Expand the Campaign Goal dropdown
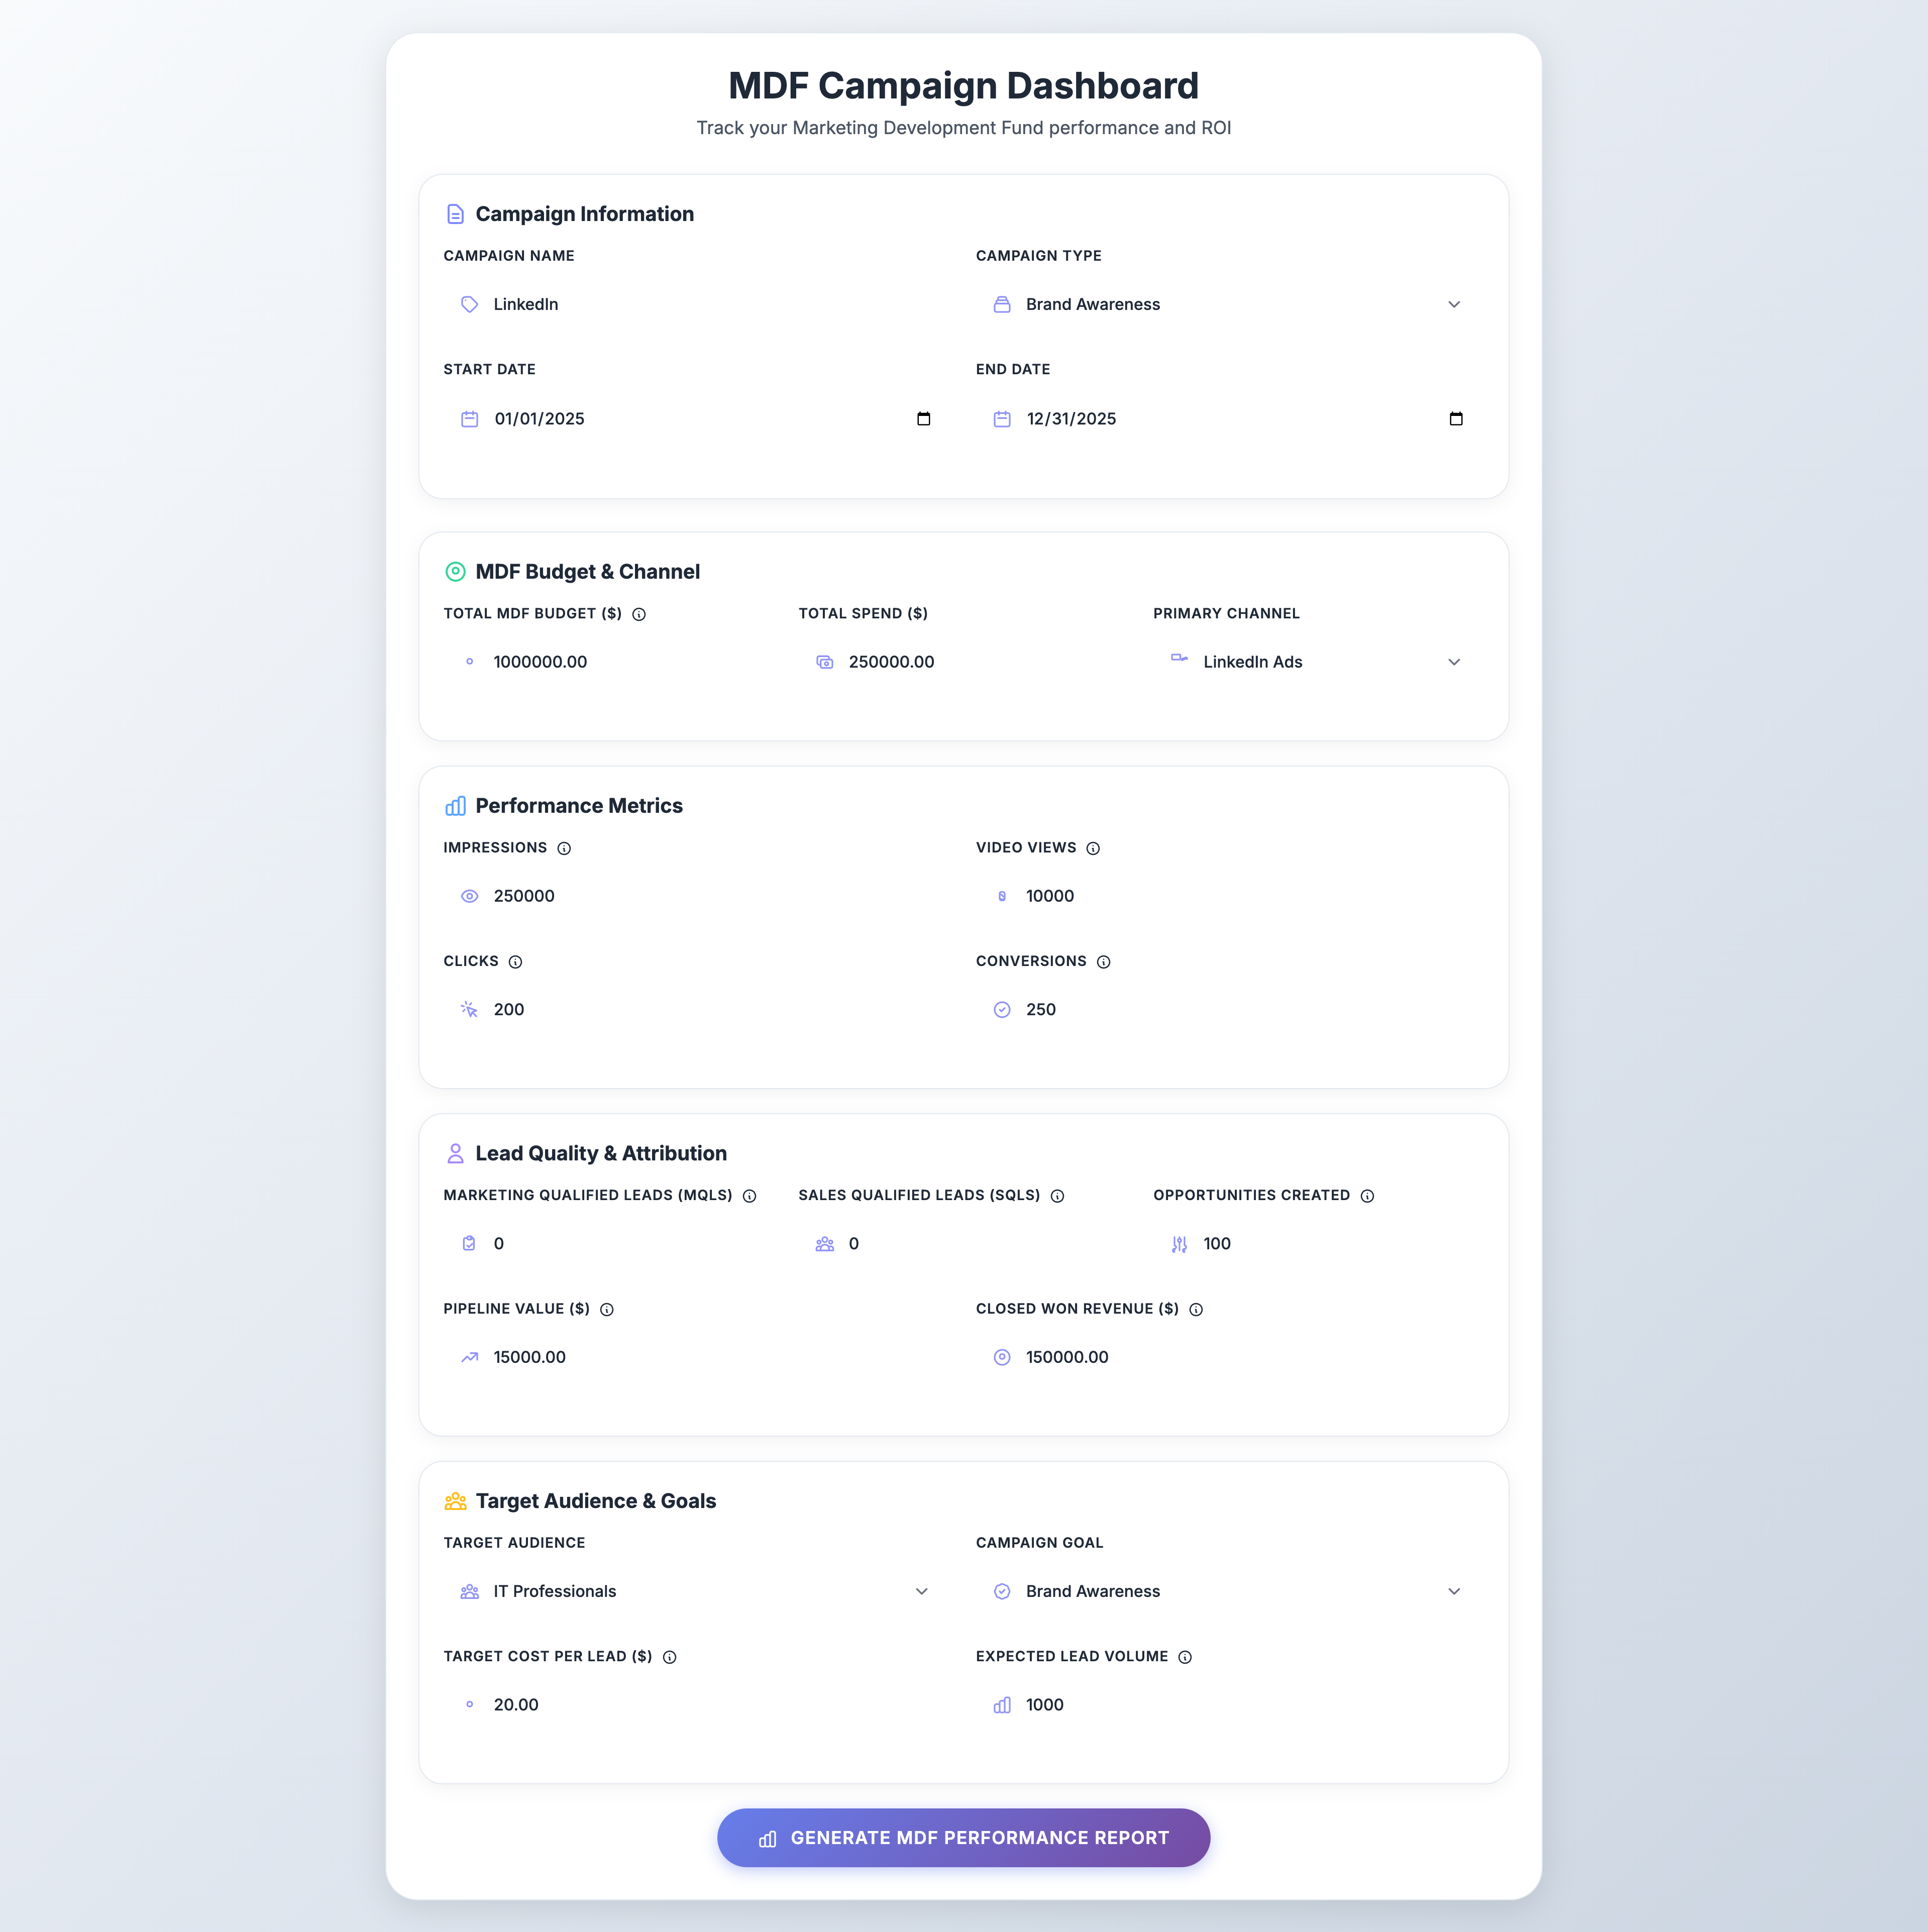 click(x=1455, y=1591)
